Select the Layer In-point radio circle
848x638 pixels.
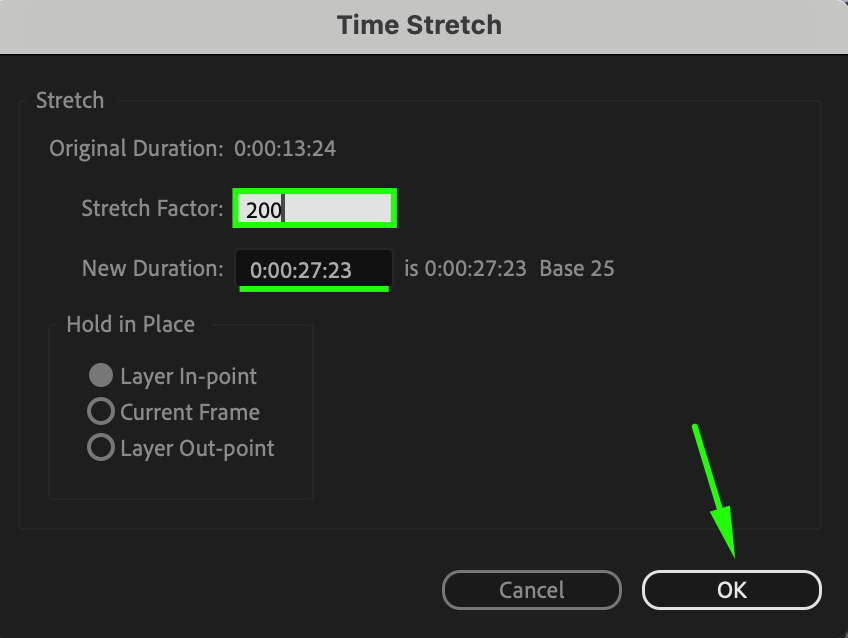[x=101, y=375]
